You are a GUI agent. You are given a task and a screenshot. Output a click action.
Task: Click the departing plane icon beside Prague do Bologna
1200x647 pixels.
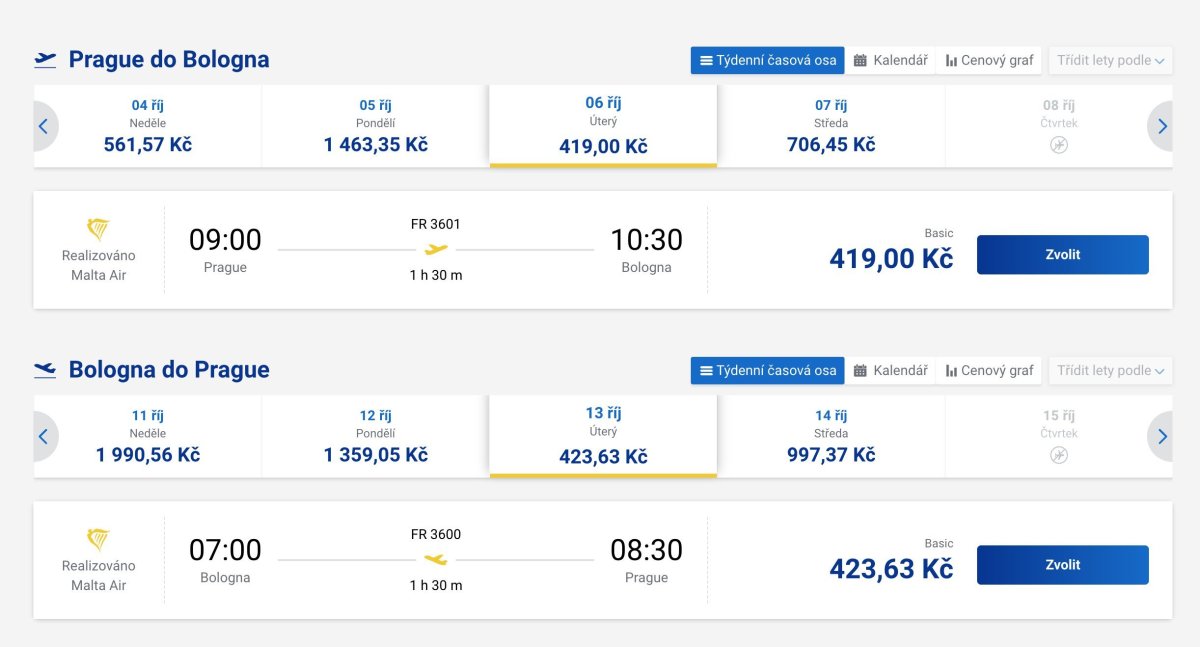[45, 60]
